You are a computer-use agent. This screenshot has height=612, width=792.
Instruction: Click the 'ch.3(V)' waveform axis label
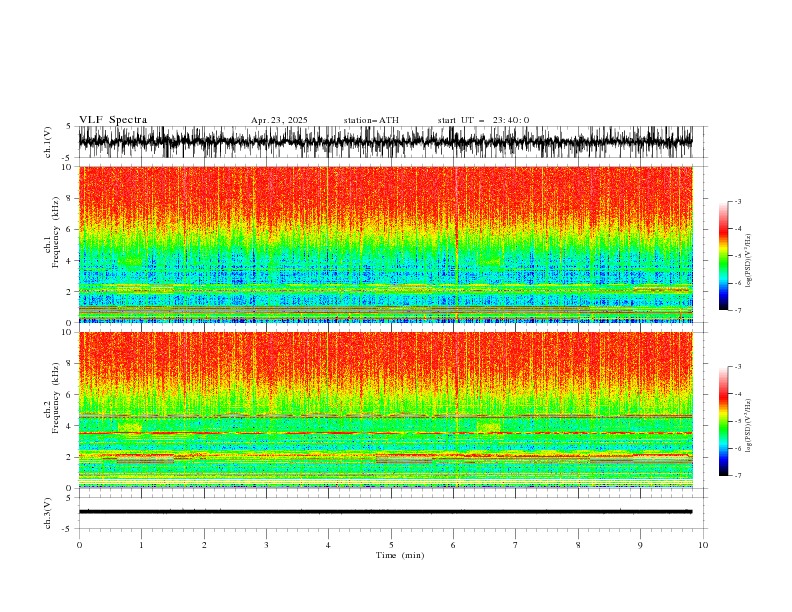click(x=48, y=513)
